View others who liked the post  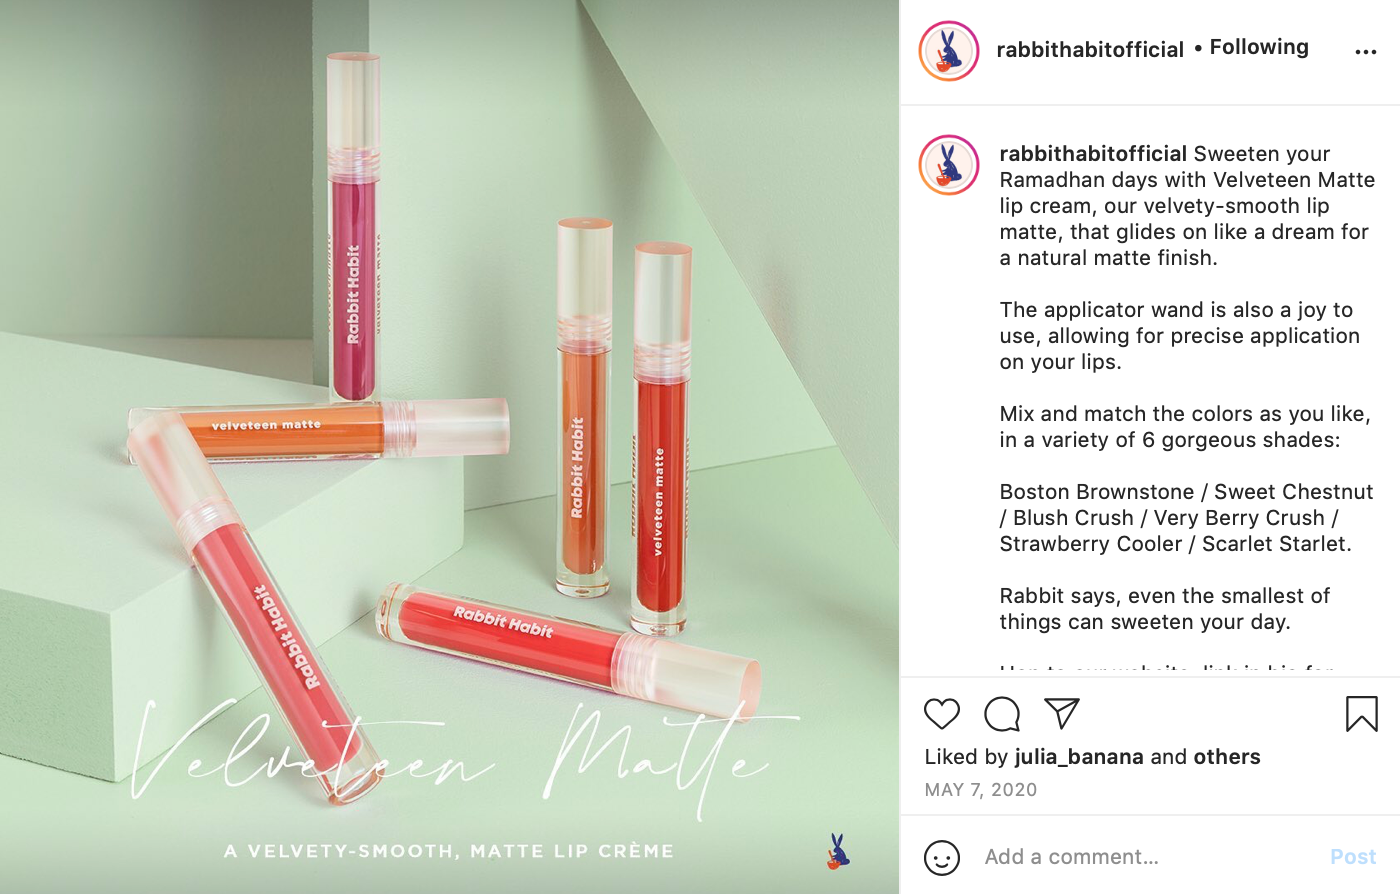1227,757
